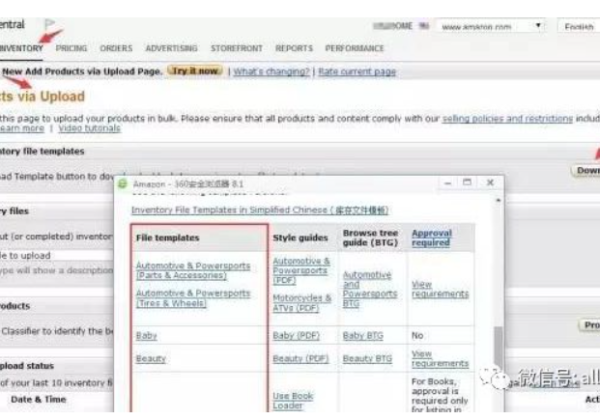Image resolution: width=600 pixels, height=420 pixels.
Task: Open the Beauty (PDF) style guide
Action: [x=301, y=358]
